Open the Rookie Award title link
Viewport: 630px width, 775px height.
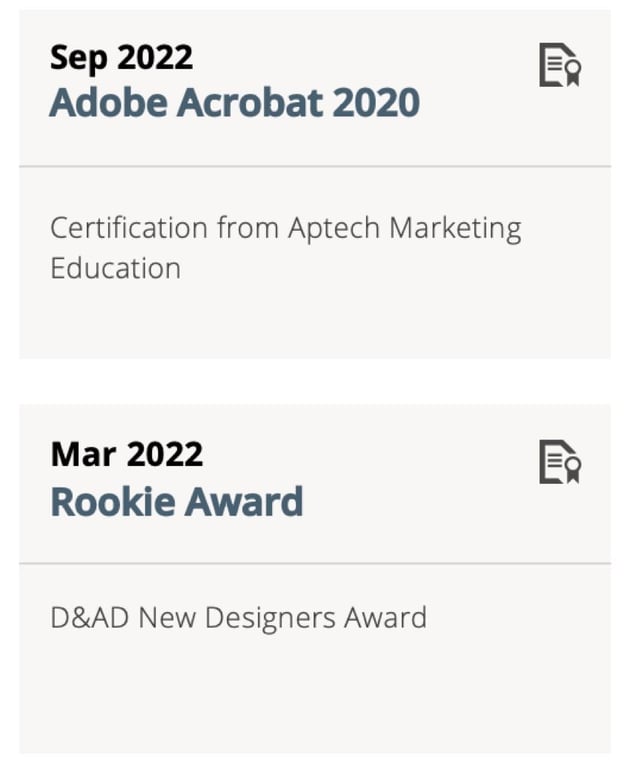(x=177, y=501)
